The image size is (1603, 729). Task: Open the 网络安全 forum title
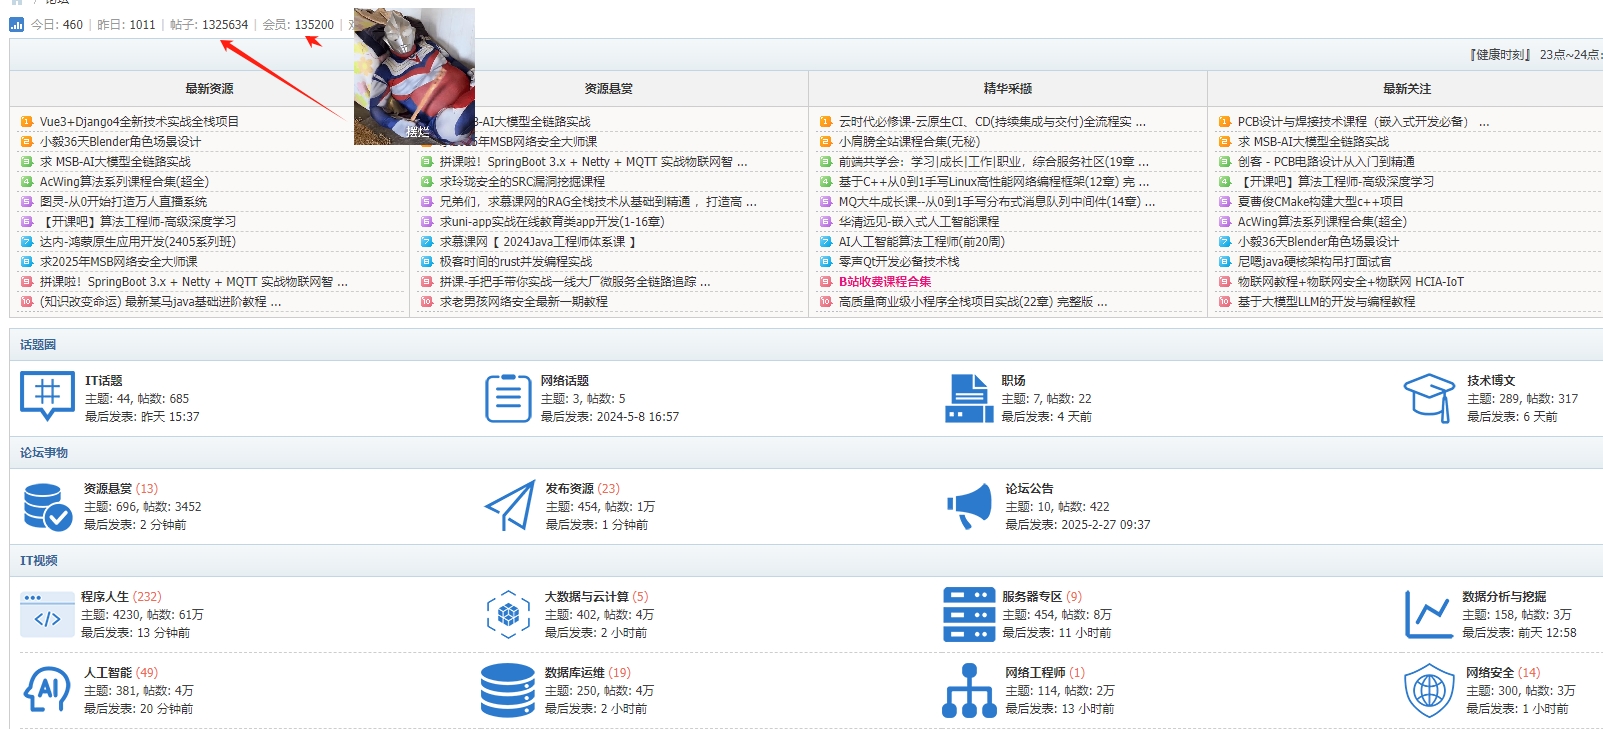tap(1490, 673)
